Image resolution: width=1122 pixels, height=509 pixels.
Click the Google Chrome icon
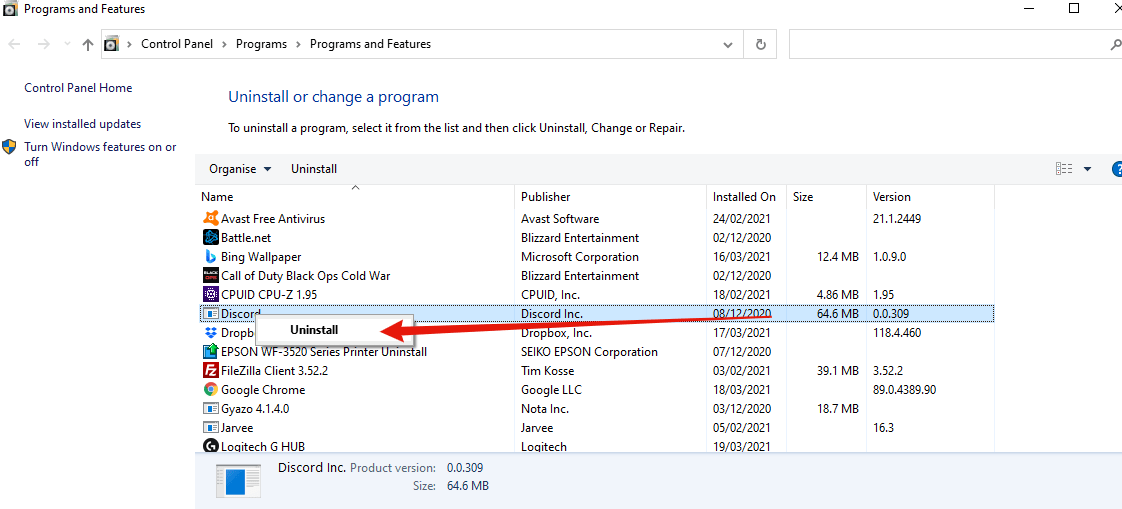(x=210, y=389)
